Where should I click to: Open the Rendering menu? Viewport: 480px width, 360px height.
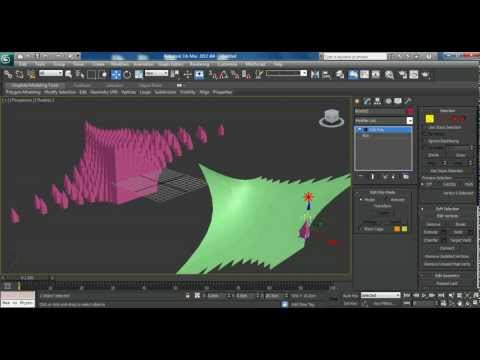(200, 64)
